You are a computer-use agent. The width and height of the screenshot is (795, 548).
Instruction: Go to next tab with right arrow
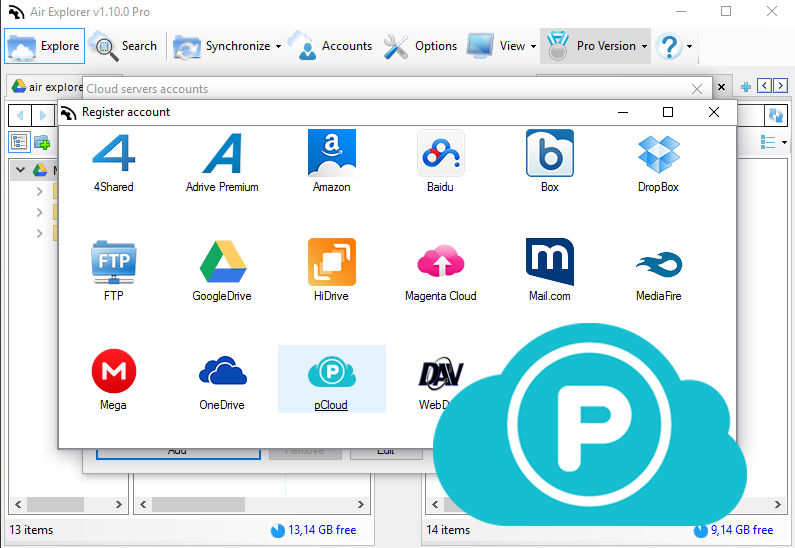[x=780, y=85]
